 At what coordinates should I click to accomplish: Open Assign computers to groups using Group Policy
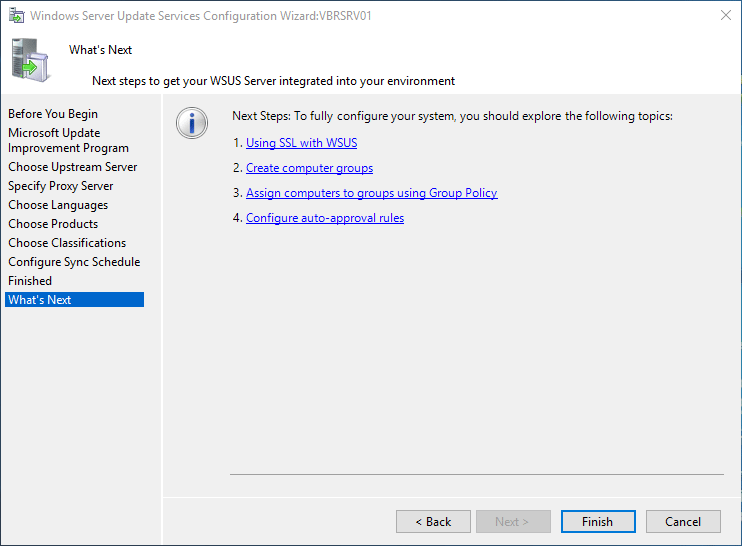pyautogui.click(x=371, y=193)
